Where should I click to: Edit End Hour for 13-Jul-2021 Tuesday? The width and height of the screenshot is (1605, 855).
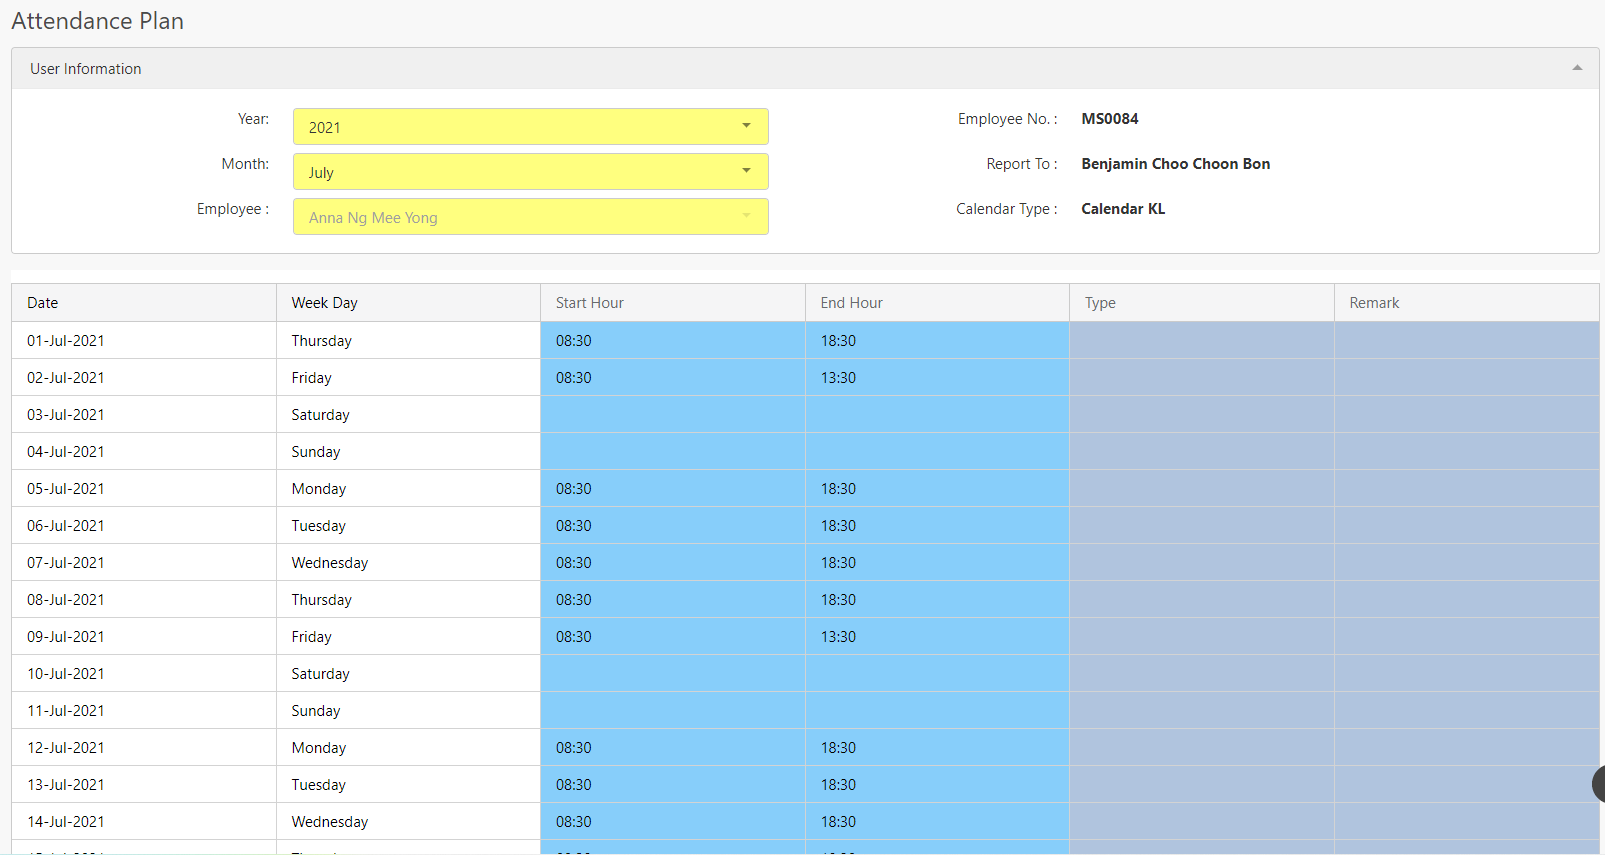point(937,785)
